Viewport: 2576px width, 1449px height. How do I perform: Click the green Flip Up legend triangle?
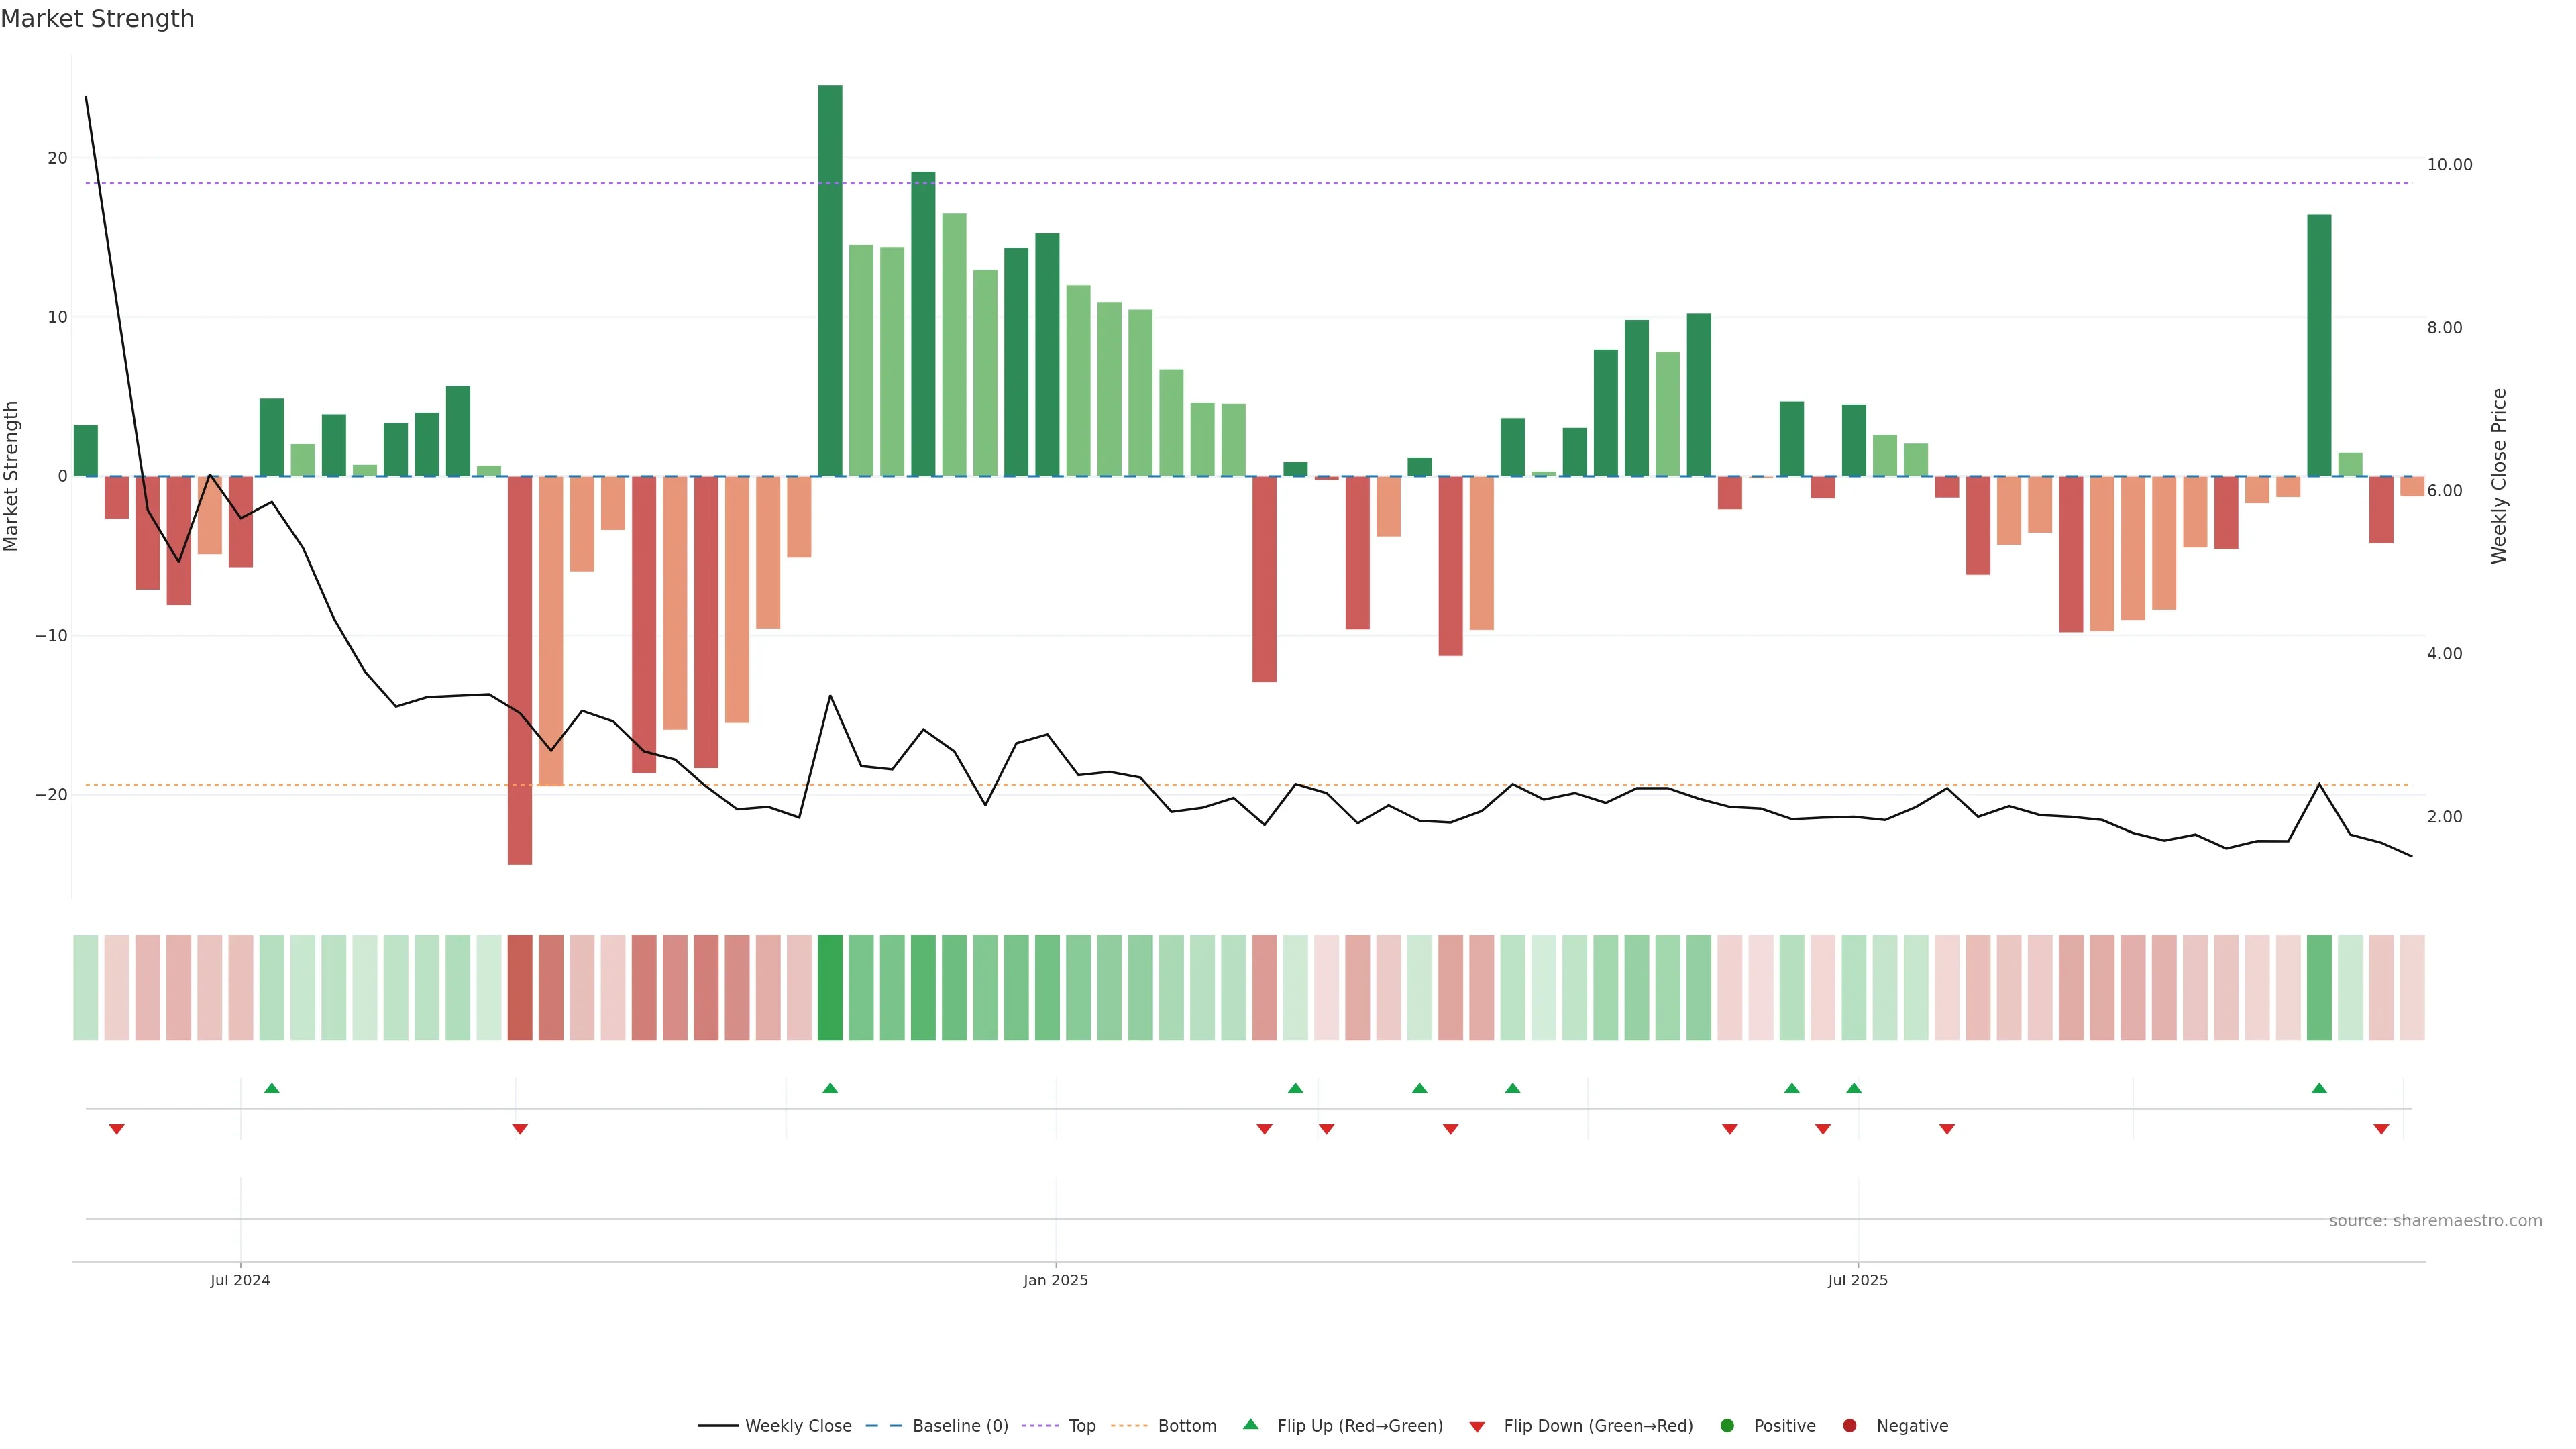[x=1250, y=1424]
